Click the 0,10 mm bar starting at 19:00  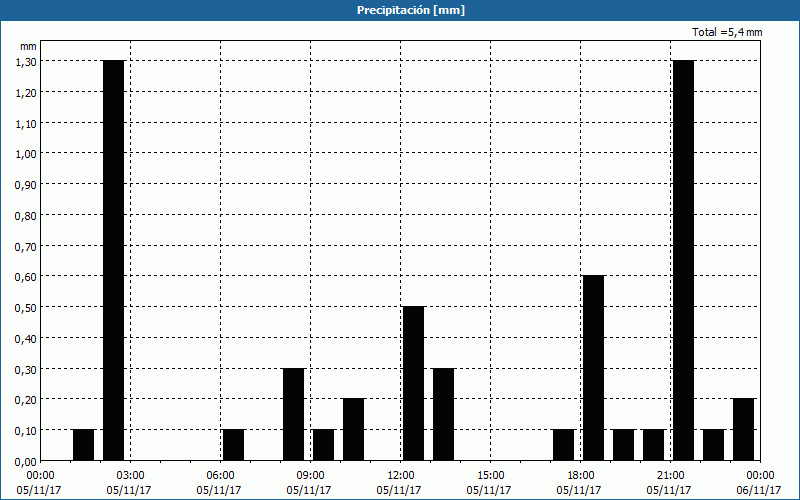(623, 445)
